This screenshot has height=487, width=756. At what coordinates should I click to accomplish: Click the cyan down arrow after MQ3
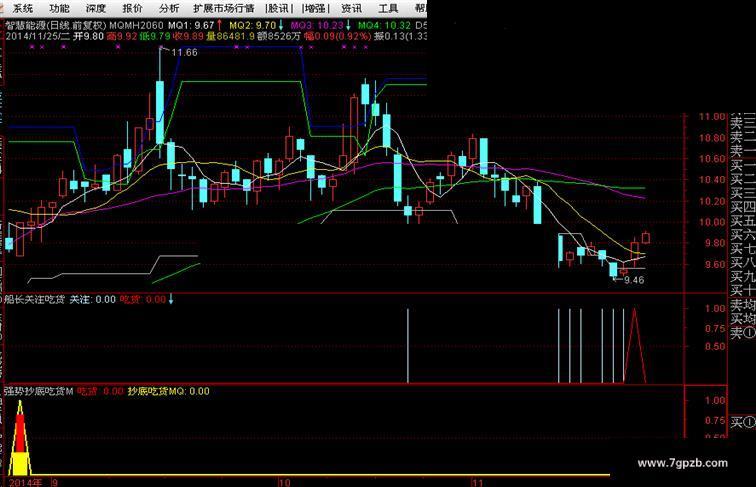348,25
